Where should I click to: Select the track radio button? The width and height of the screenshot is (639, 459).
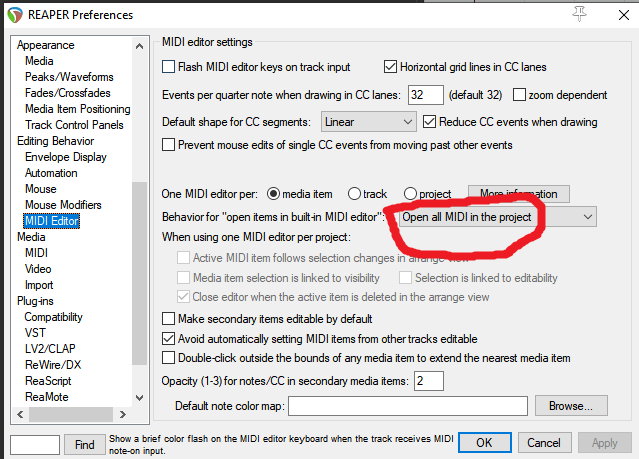pos(354,194)
